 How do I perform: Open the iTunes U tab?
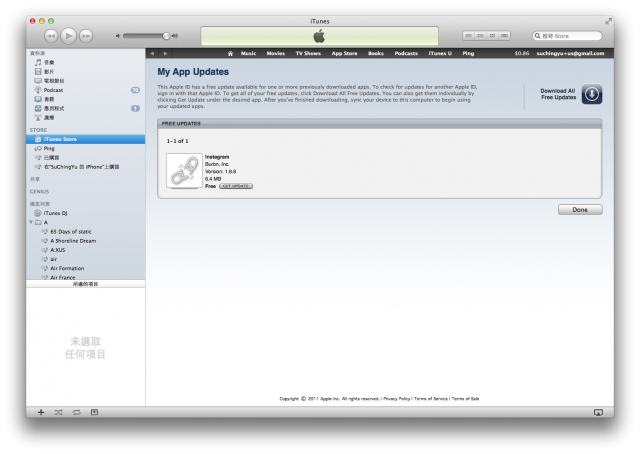[x=440, y=53]
